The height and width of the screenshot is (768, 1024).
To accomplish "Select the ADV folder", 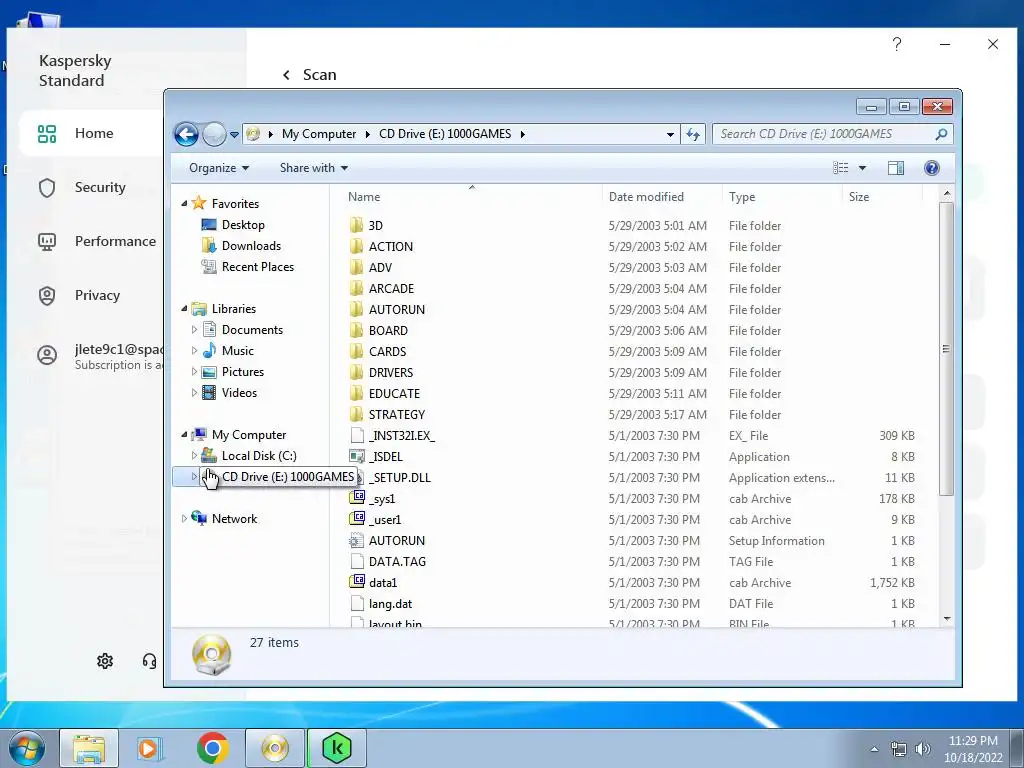I will pos(380,268).
